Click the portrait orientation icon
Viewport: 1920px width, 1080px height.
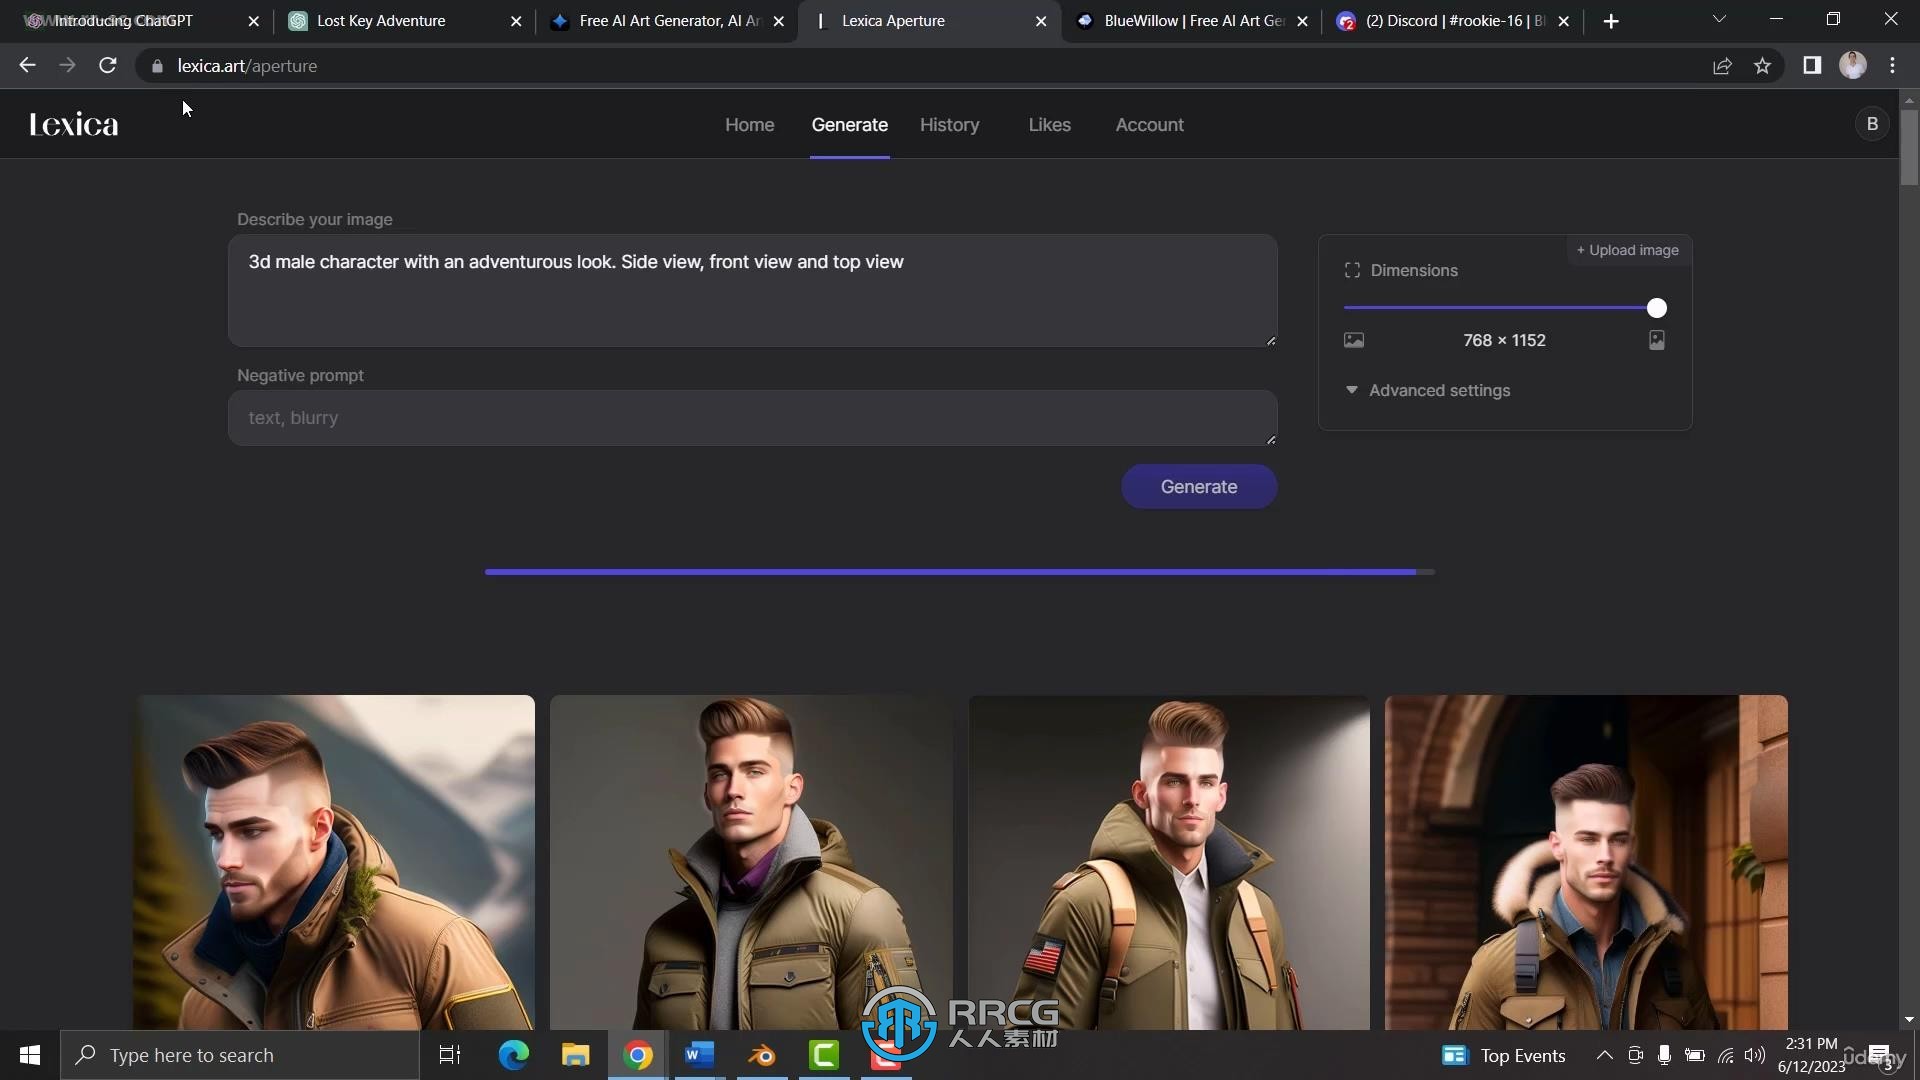pyautogui.click(x=1658, y=340)
